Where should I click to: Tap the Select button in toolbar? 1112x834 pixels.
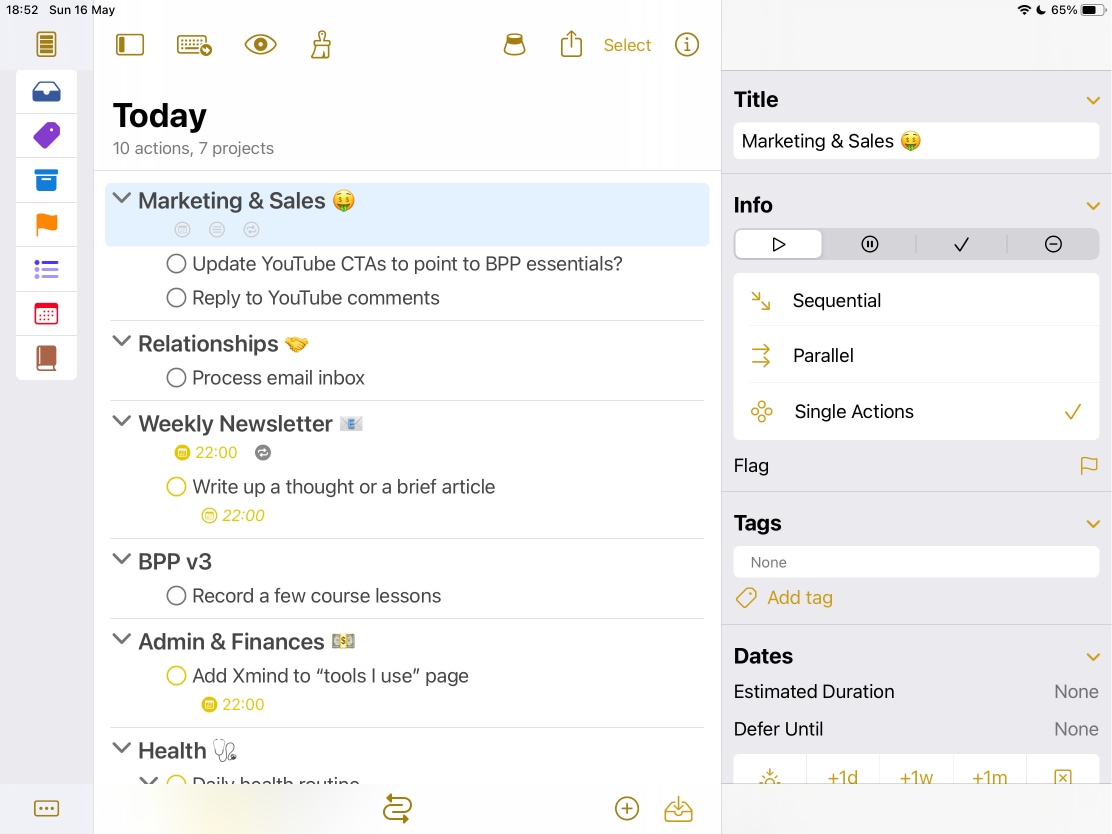pos(627,45)
